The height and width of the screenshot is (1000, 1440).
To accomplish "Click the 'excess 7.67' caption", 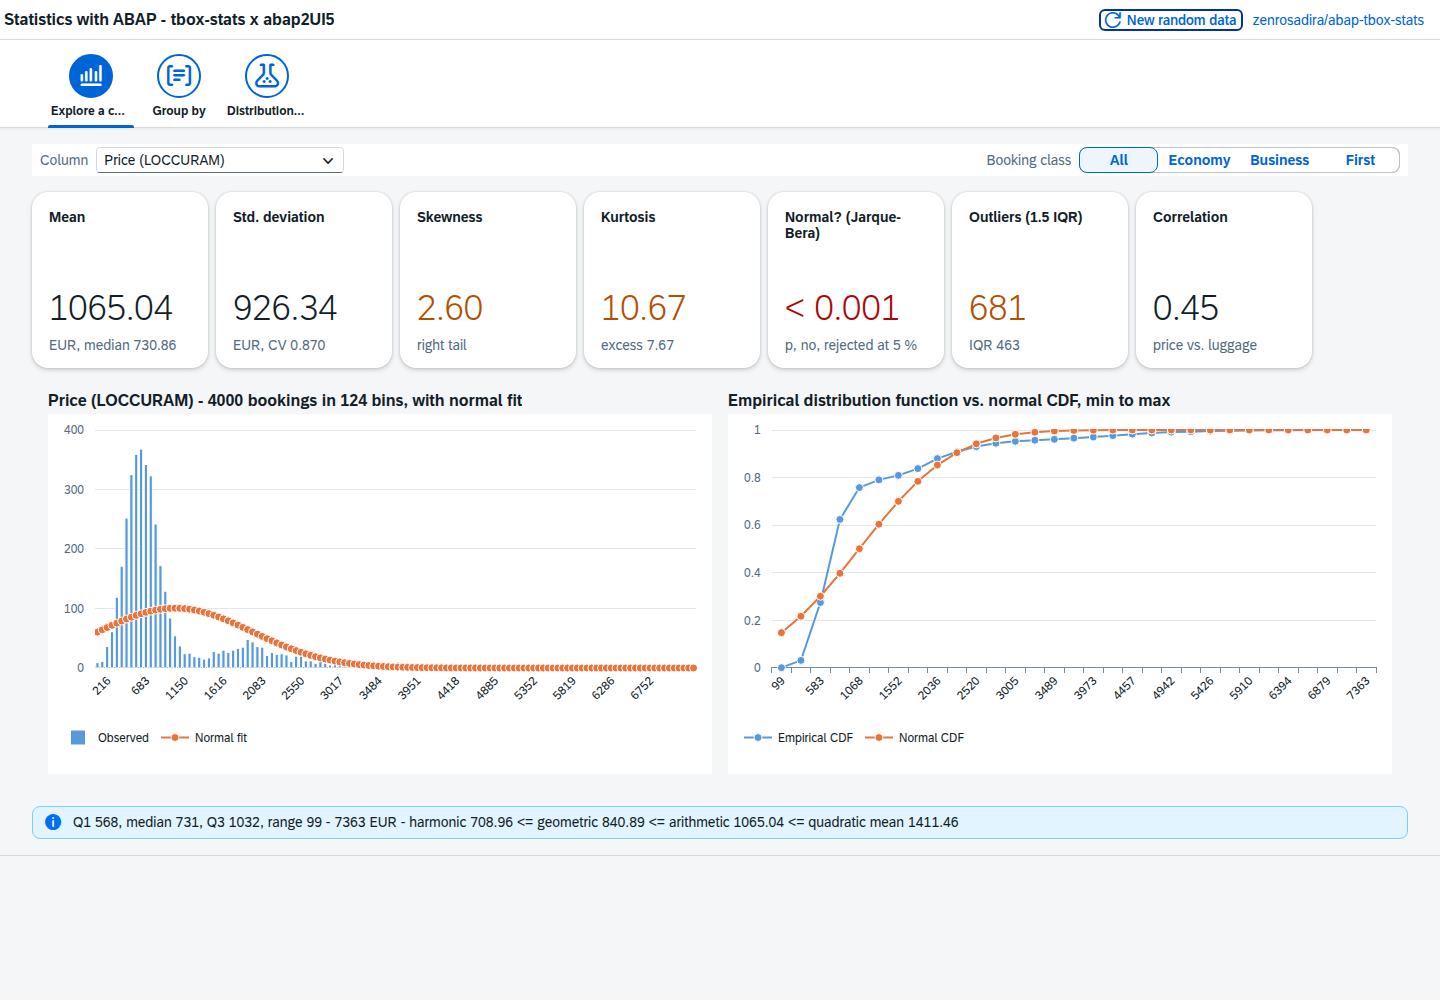I will [637, 345].
